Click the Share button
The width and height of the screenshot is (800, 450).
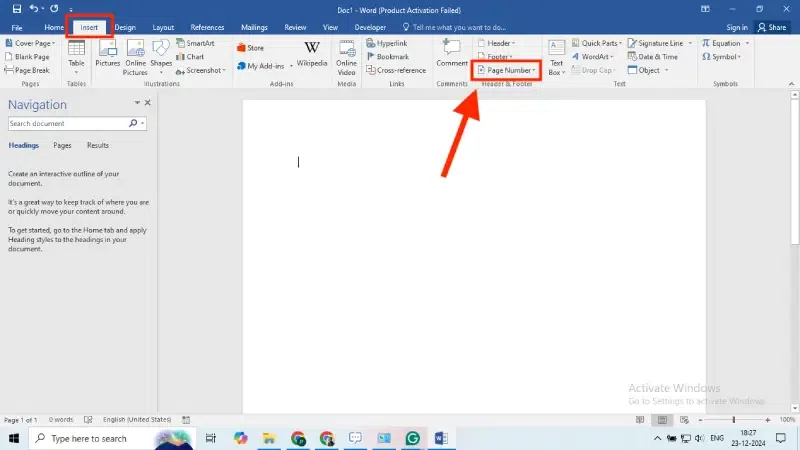pyautogui.click(x=772, y=28)
